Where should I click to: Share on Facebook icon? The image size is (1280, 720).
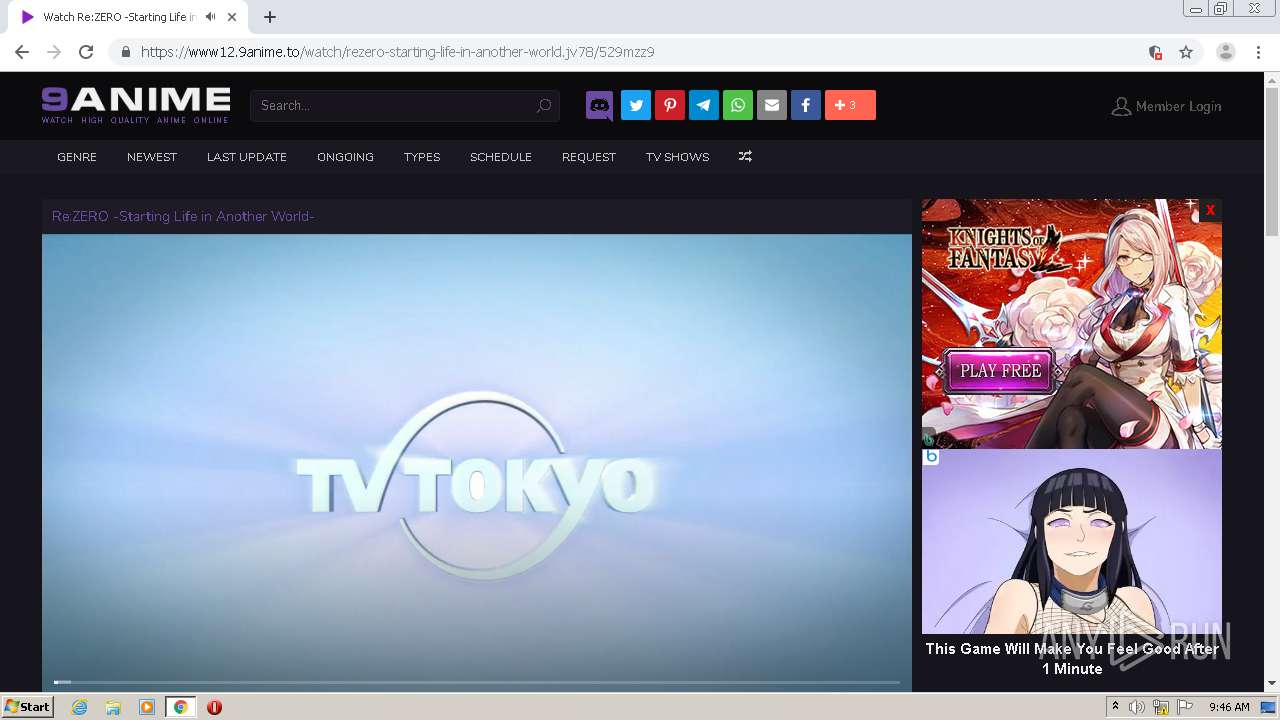tap(806, 105)
